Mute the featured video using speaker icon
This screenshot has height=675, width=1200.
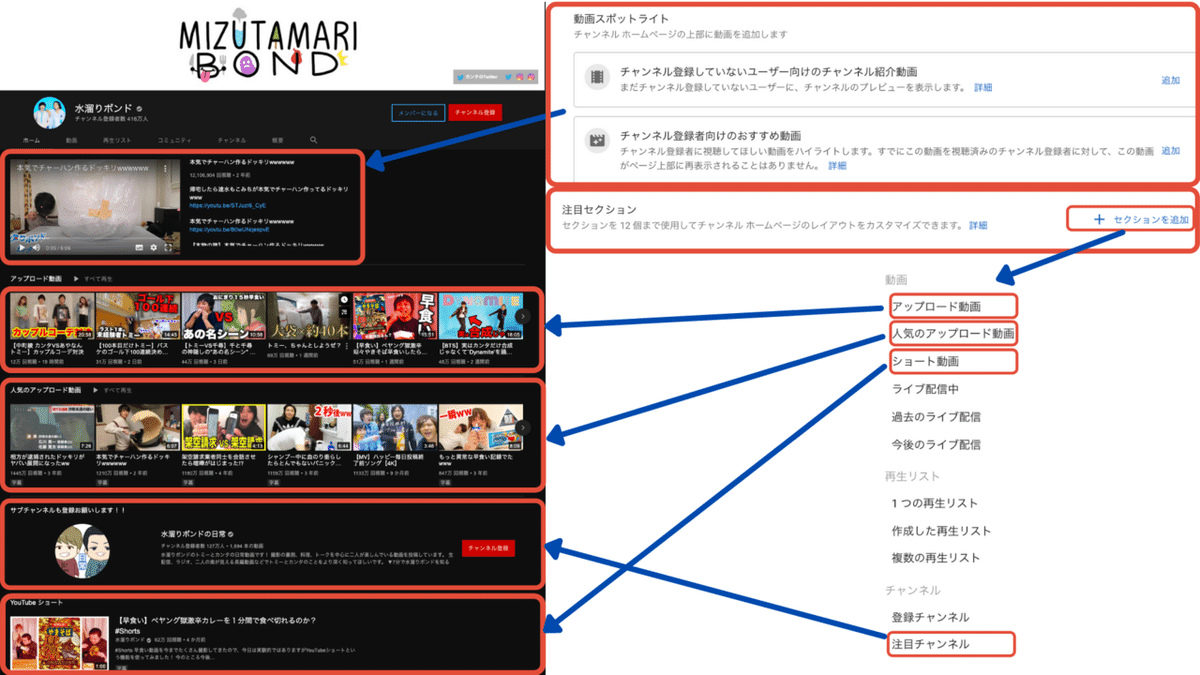pos(35,247)
